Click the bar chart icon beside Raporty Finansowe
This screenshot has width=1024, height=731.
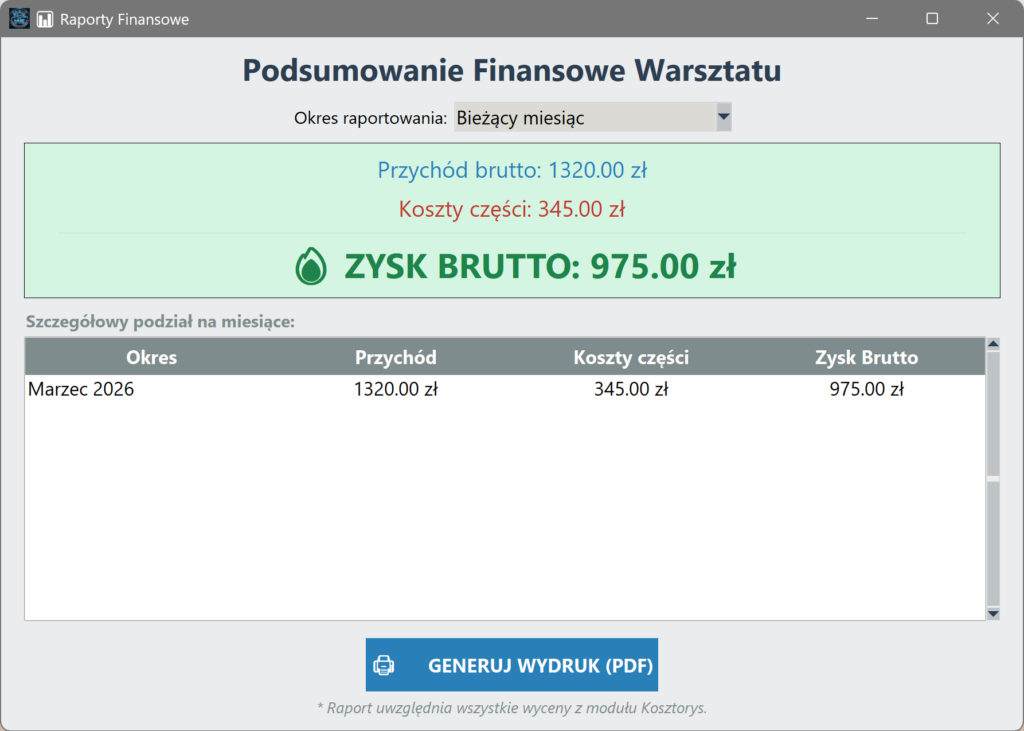(45, 19)
